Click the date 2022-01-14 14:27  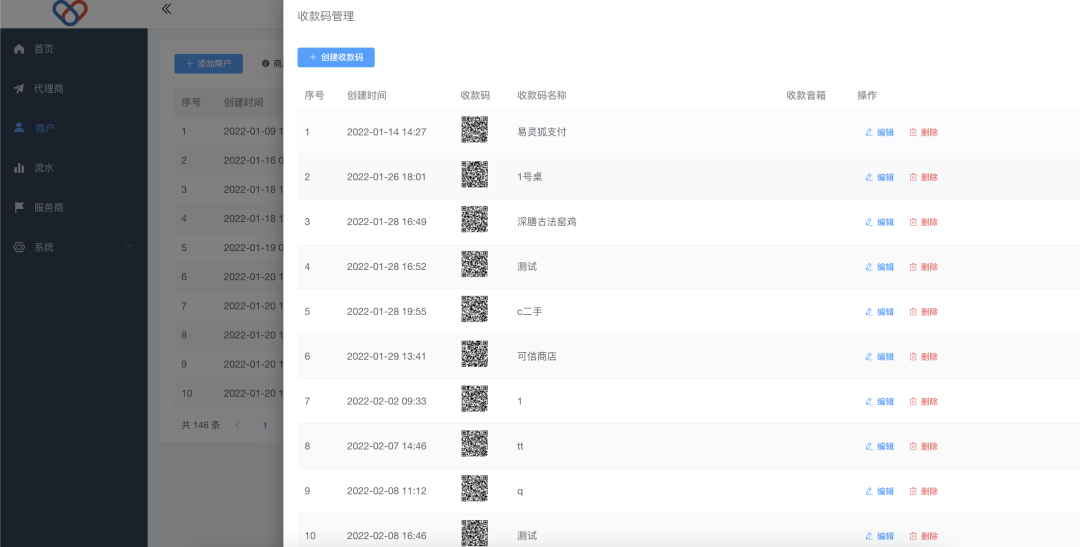pos(386,132)
